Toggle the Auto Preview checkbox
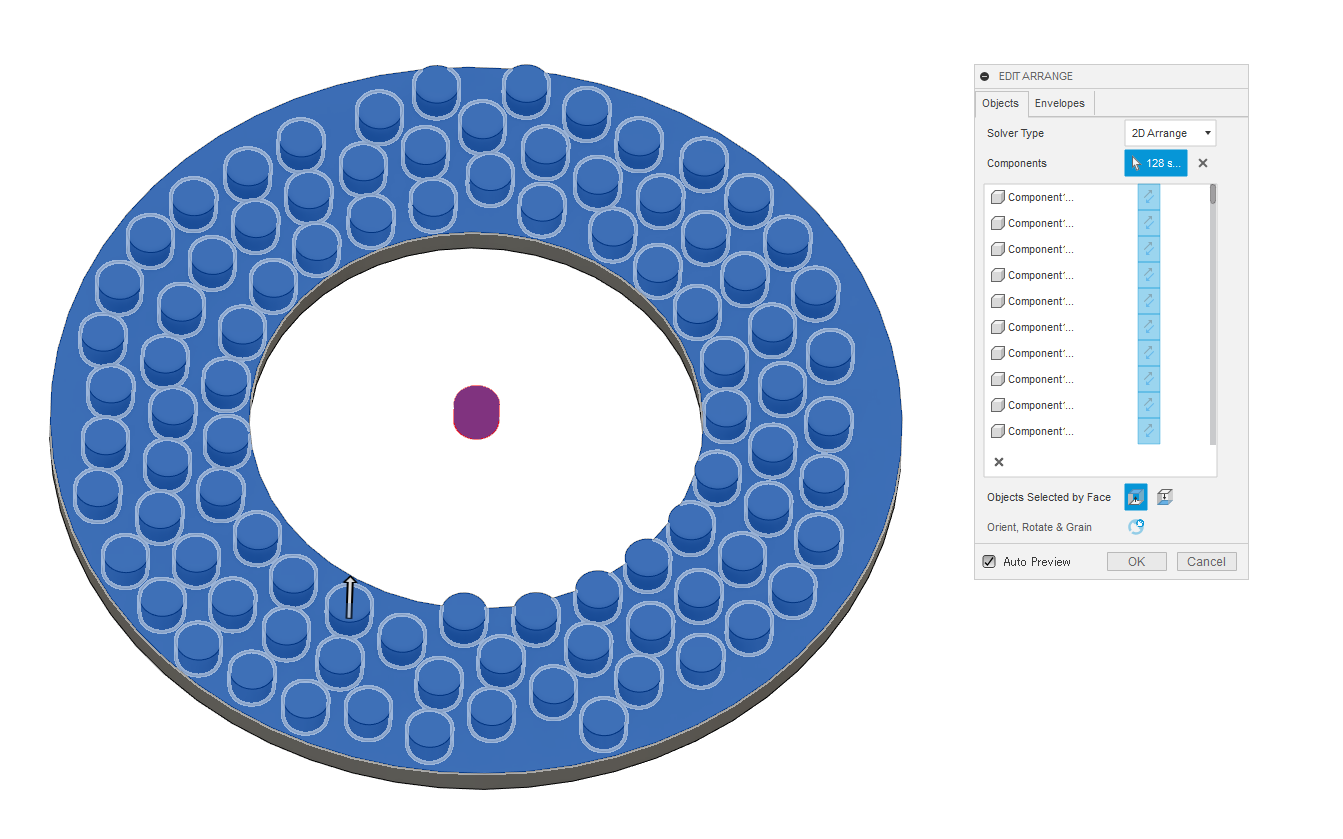1343x839 pixels. 988,561
